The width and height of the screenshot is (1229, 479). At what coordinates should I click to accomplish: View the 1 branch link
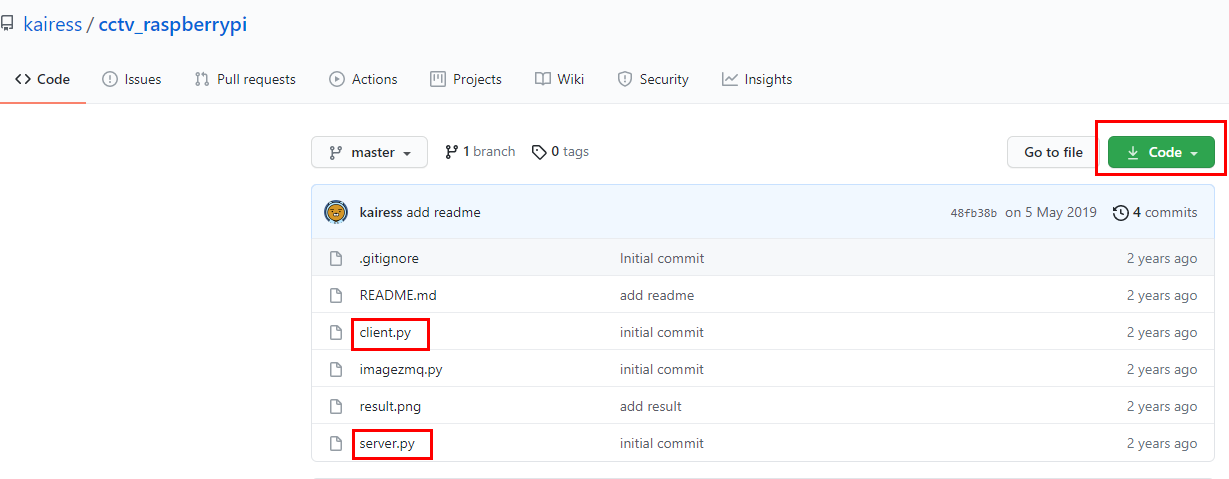[480, 152]
